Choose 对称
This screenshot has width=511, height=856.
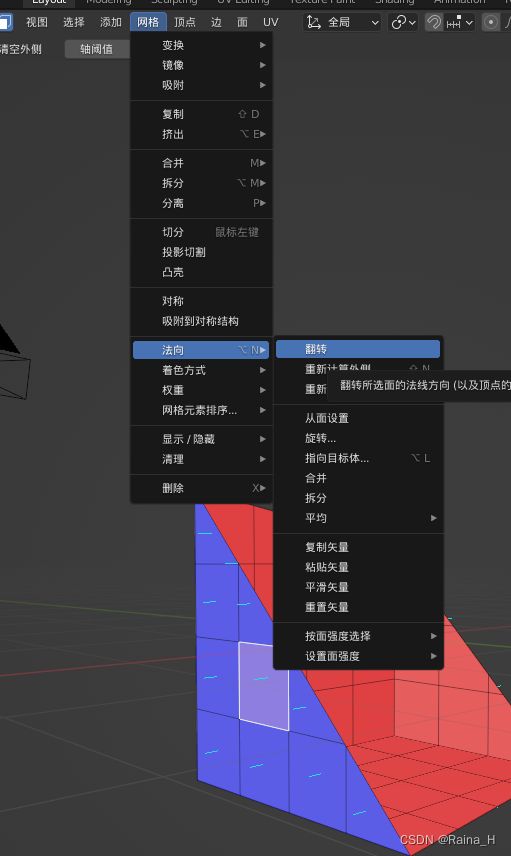pos(201,301)
